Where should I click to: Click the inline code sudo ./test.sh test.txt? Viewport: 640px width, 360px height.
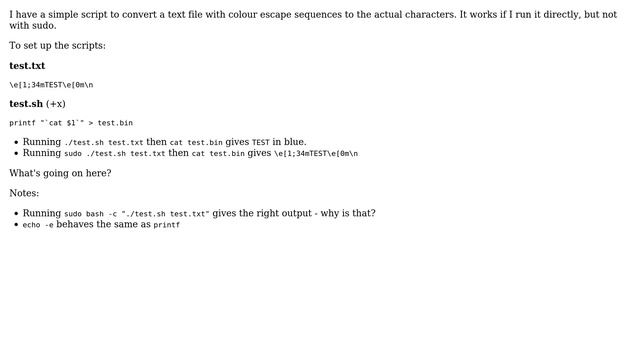(x=115, y=153)
